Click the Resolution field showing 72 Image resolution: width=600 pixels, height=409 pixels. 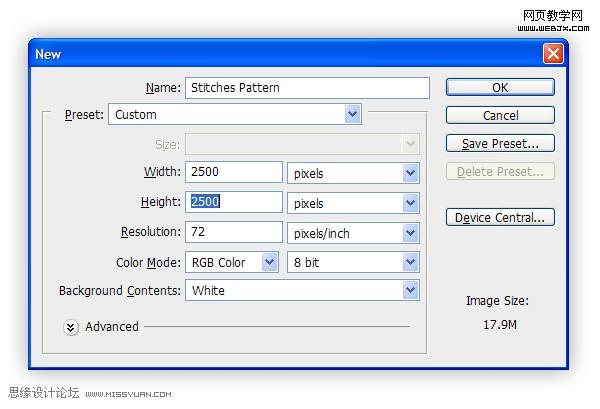pos(234,232)
